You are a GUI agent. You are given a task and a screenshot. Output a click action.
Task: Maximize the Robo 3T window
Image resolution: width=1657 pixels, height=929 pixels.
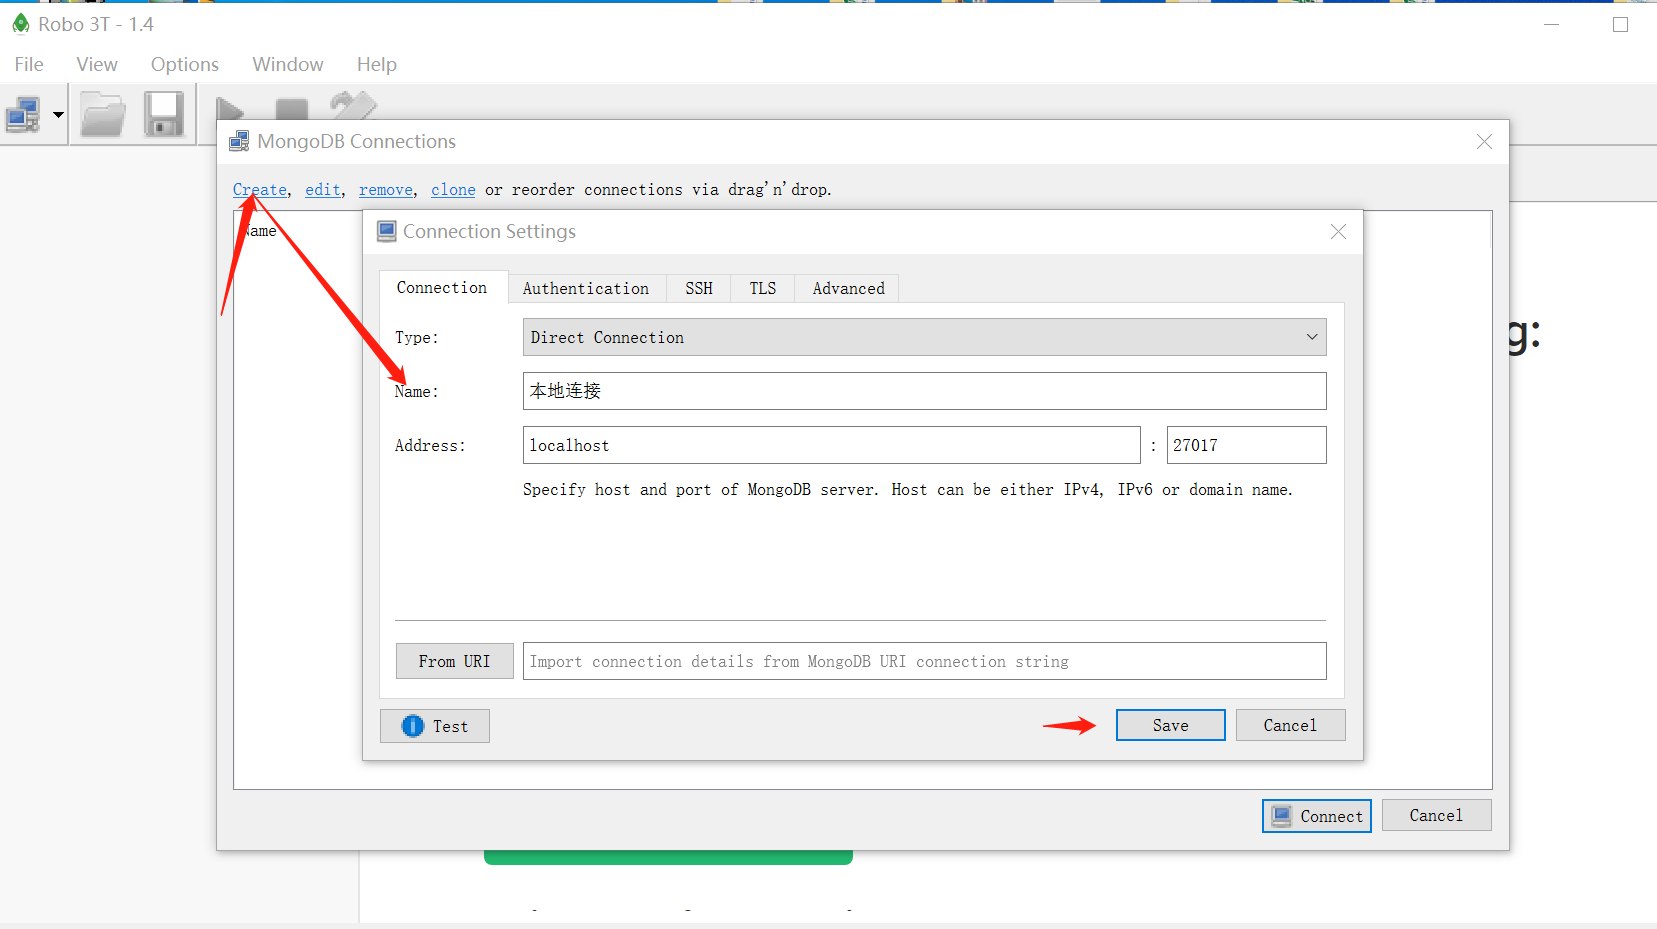[x=1620, y=24]
